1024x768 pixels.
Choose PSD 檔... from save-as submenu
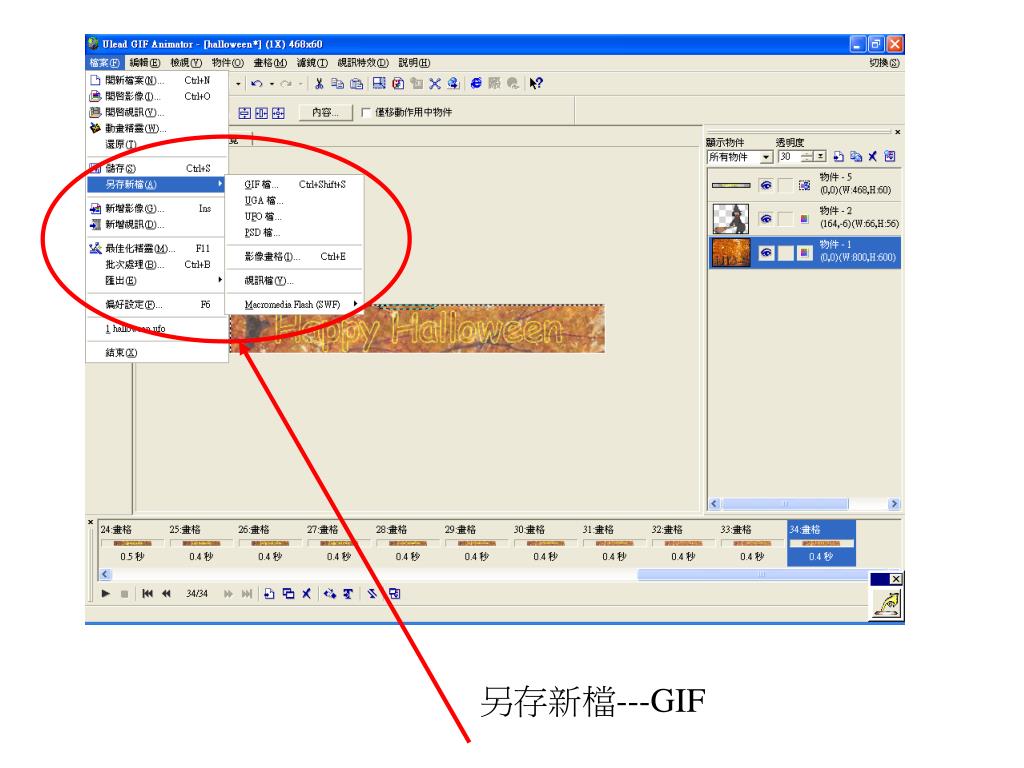click(294, 232)
